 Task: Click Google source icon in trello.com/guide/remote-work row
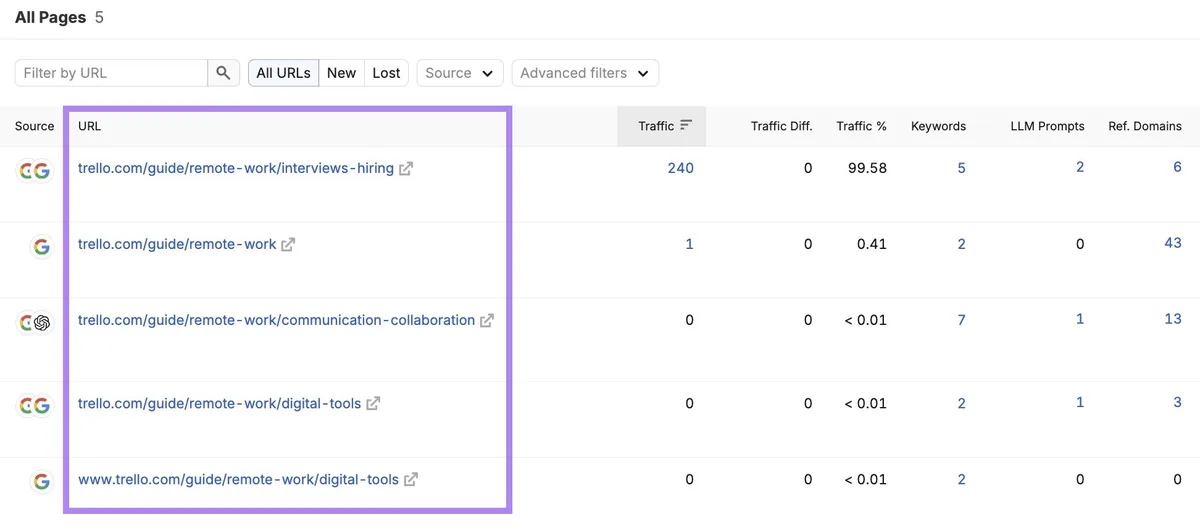pyautogui.click(x=41, y=246)
